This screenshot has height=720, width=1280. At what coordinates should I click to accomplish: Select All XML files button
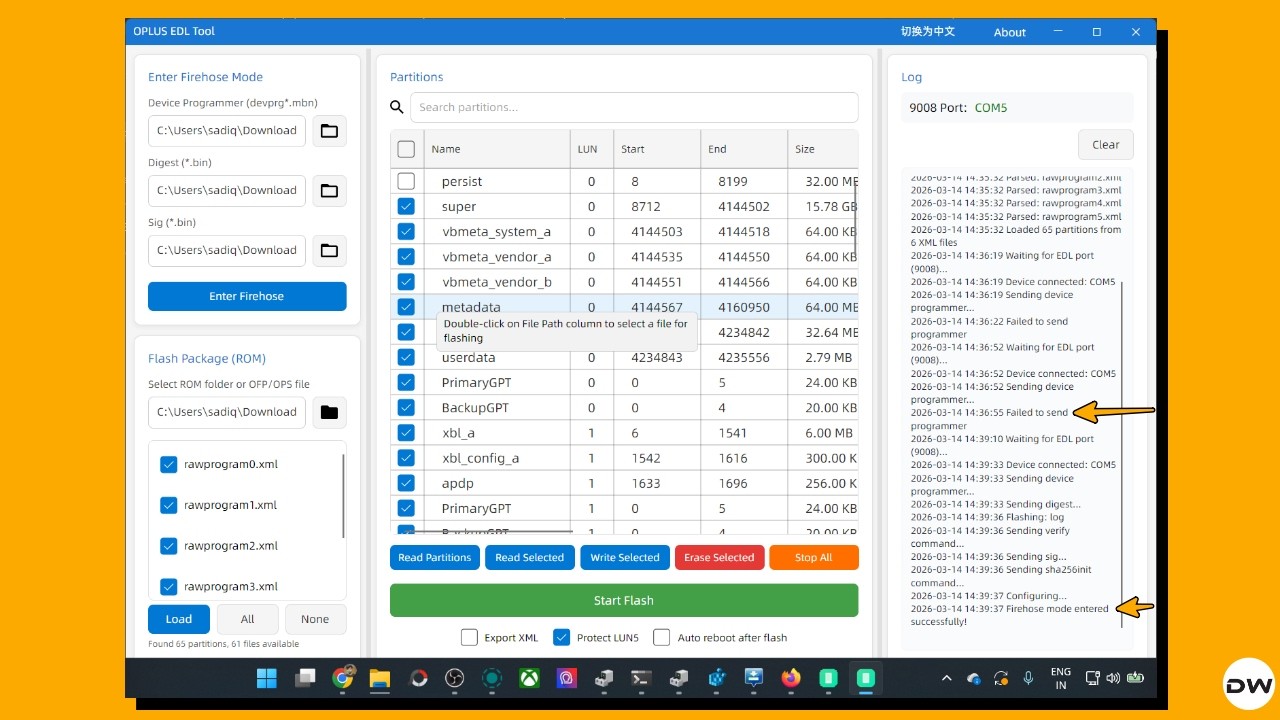[x=247, y=619]
